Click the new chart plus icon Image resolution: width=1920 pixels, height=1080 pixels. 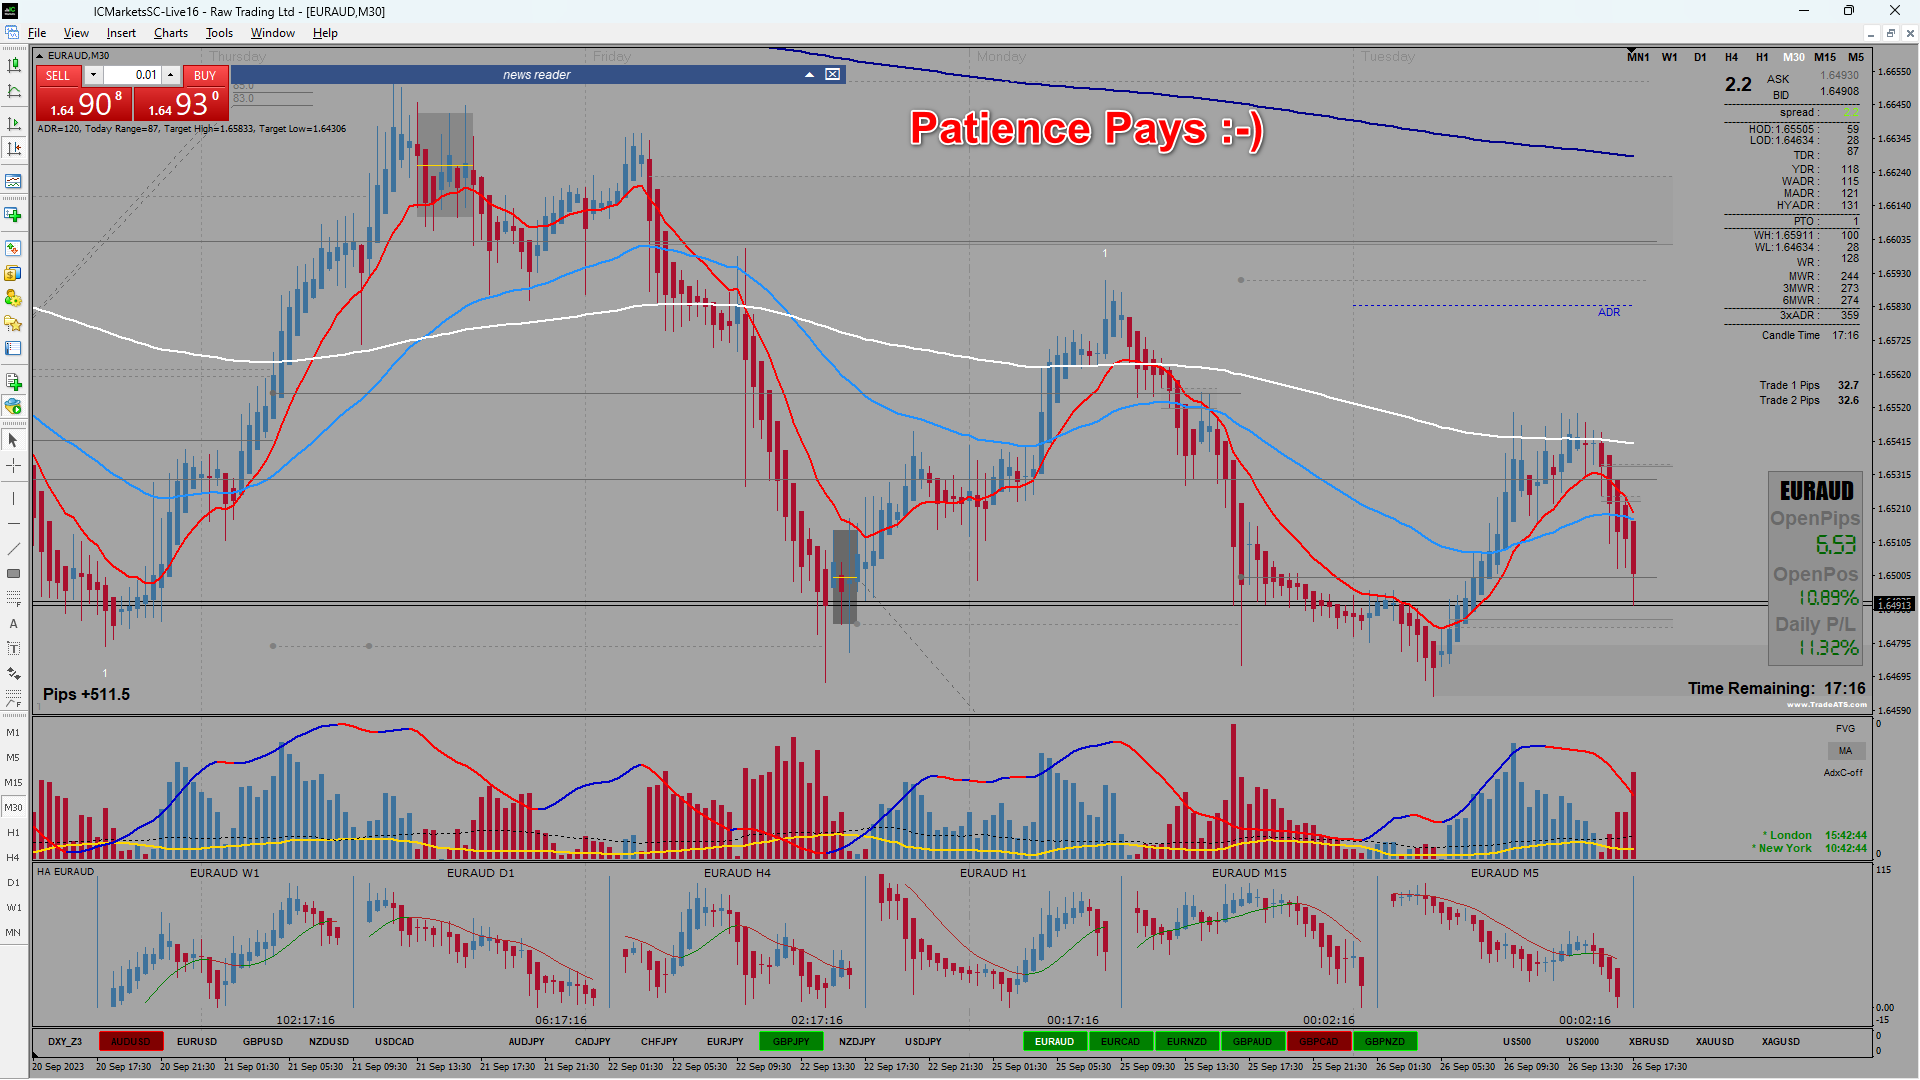pyautogui.click(x=13, y=215)
